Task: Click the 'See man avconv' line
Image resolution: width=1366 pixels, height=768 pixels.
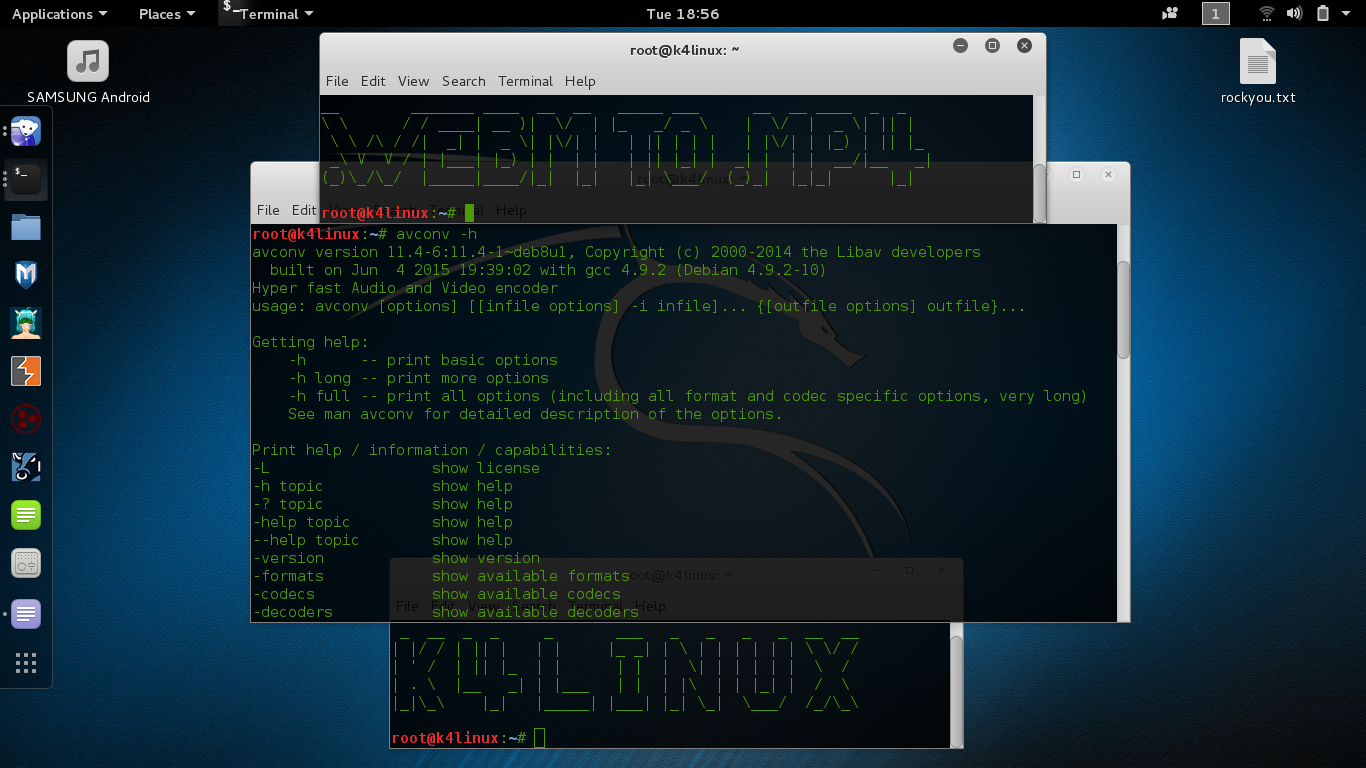Action: pyautogui.click(x=535, y=414)
